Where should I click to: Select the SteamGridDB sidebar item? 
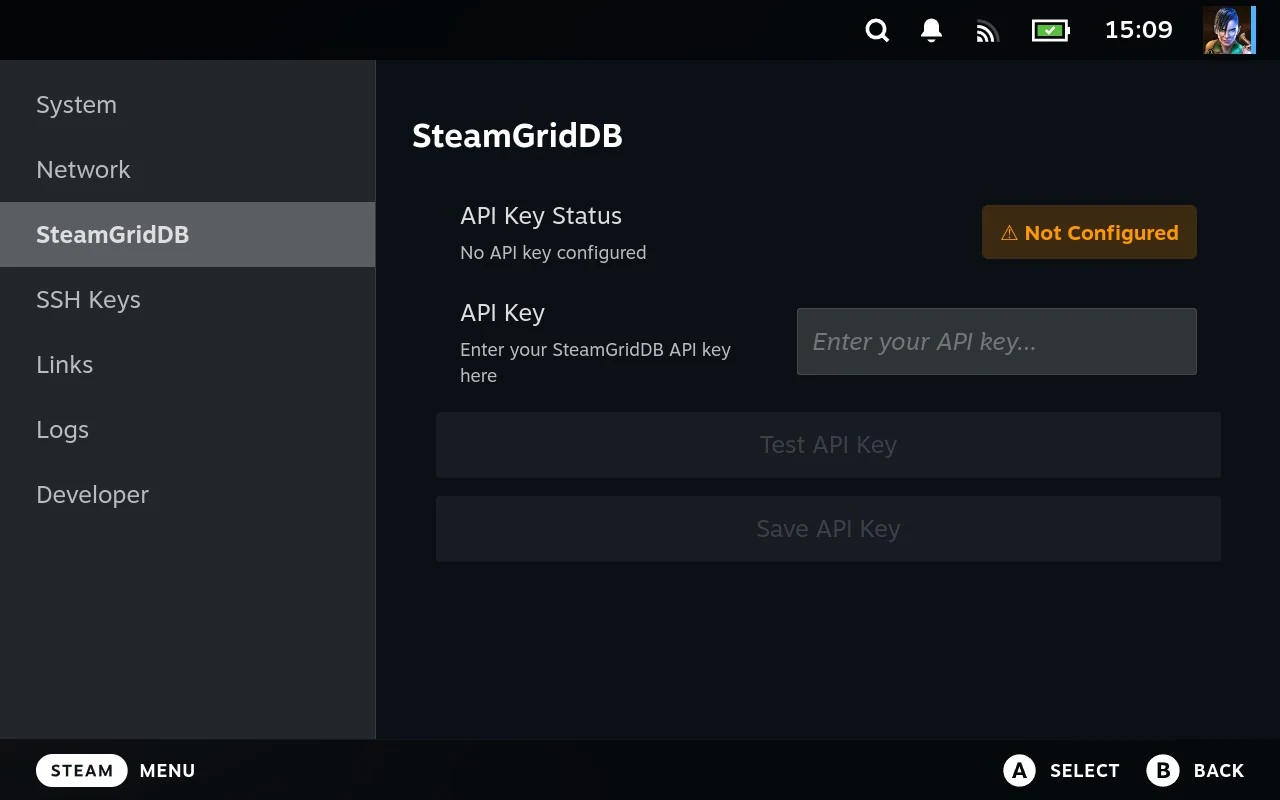[x=188, y=235]
